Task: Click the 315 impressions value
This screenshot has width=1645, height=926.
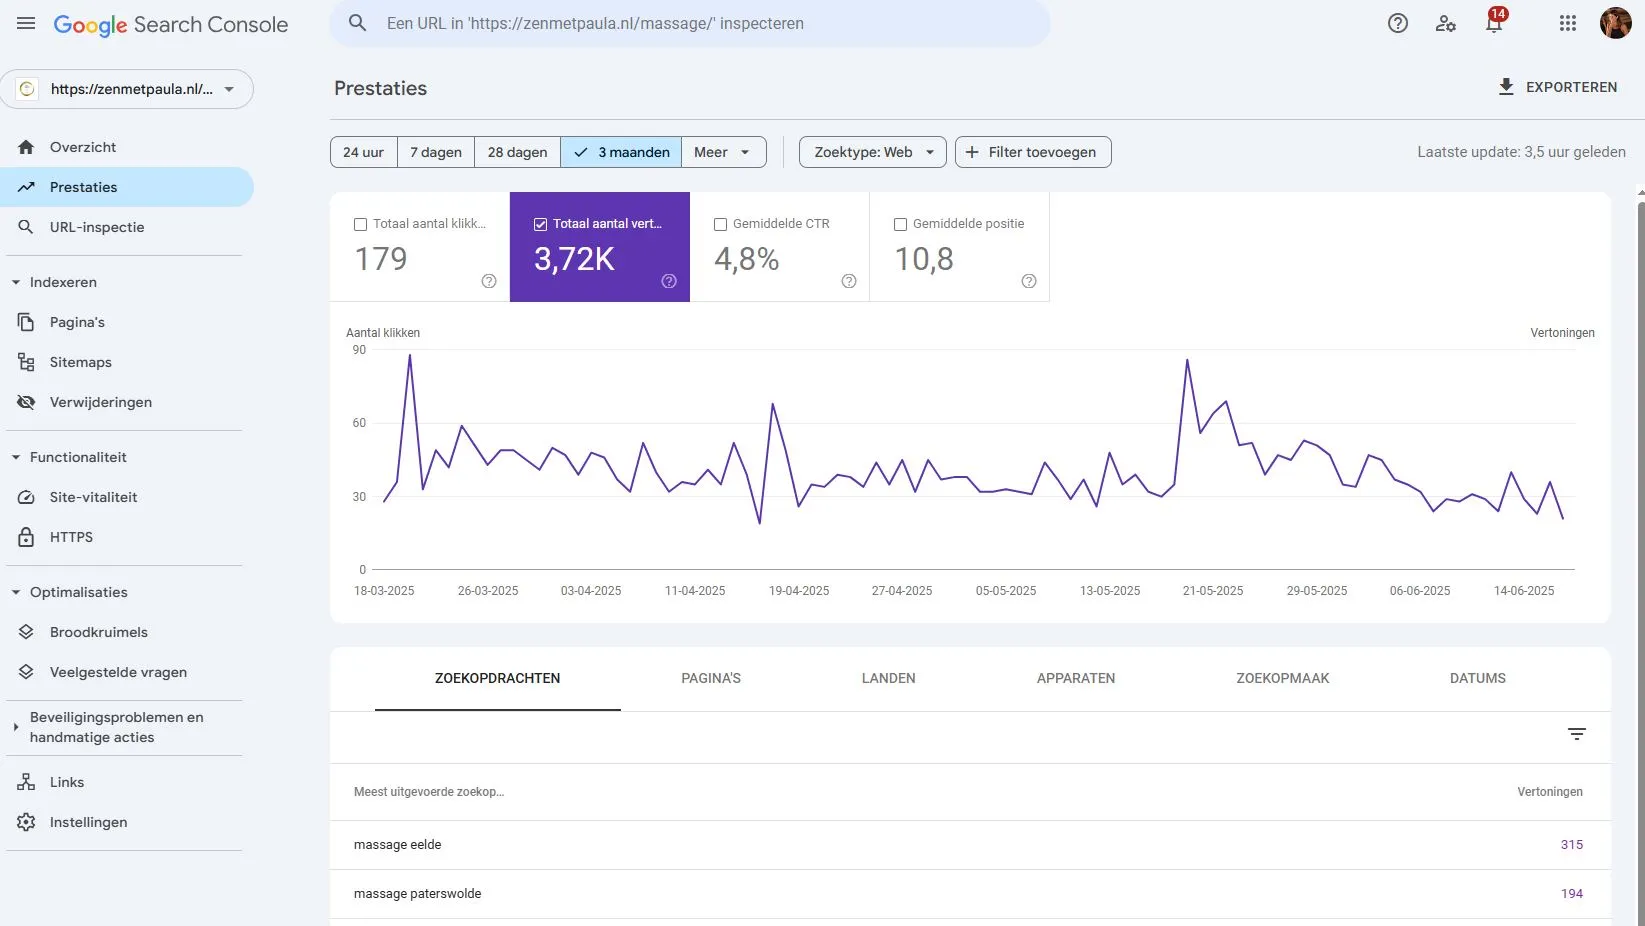Action: tap(1572, 845)
